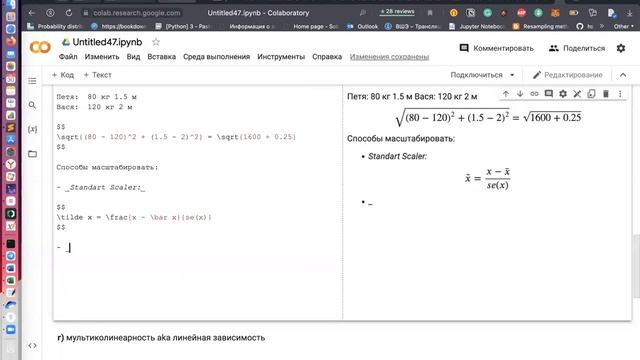Click the browser address bar
The width and height of the screenshot is (640, 360).
137,13
